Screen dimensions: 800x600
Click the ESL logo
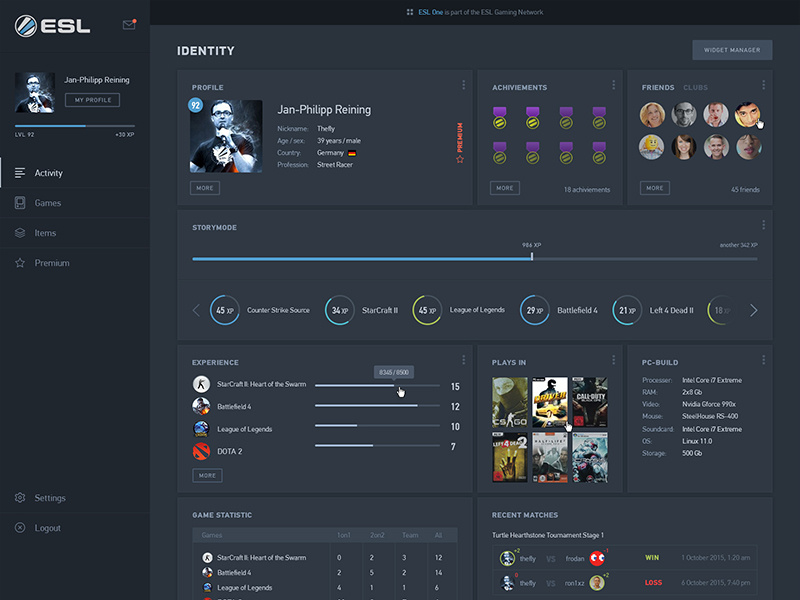pyautogui.click(x=52, y=26)
